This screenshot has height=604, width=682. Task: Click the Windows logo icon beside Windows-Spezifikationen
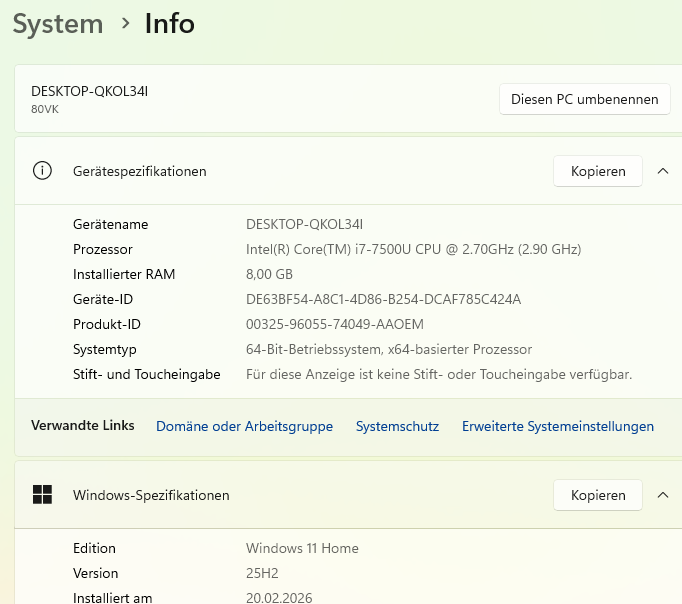click(x=42, y=495)
